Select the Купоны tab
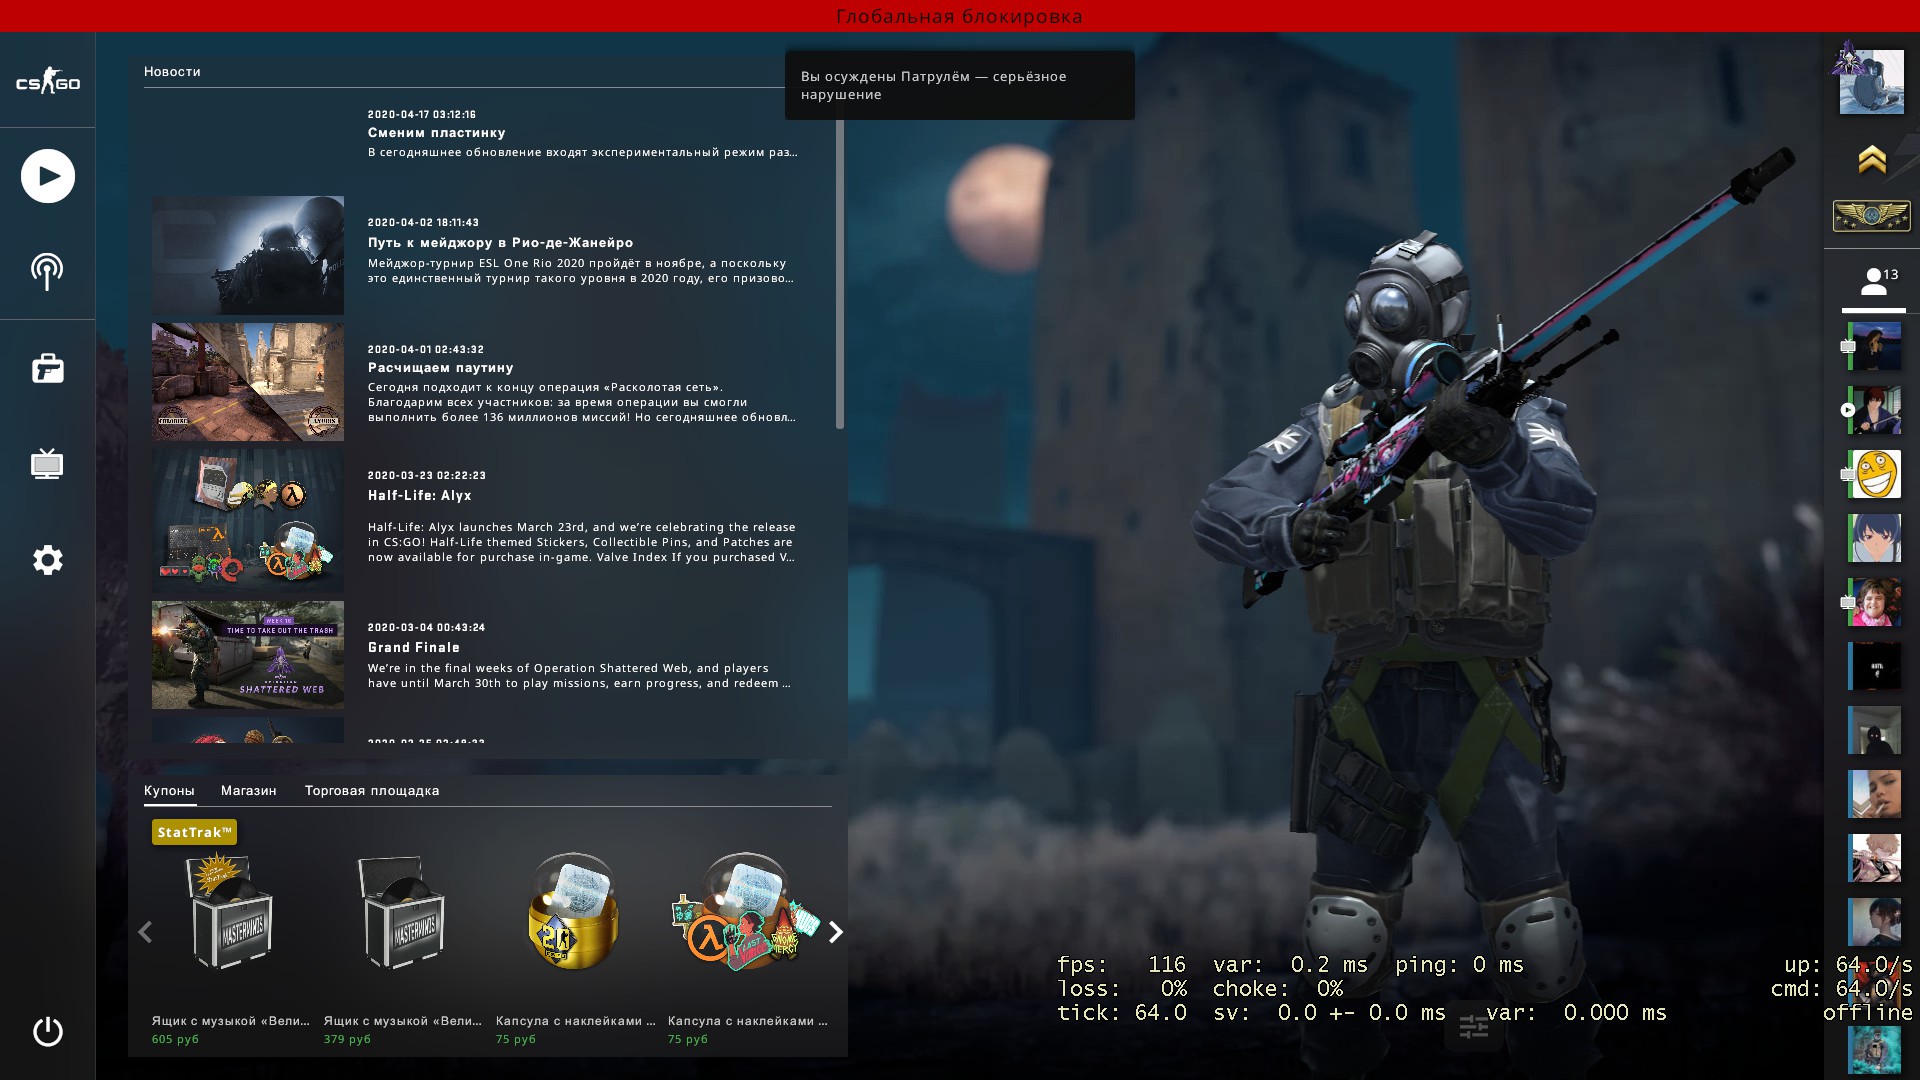The image size is (1920, 1080). [169, 790]
